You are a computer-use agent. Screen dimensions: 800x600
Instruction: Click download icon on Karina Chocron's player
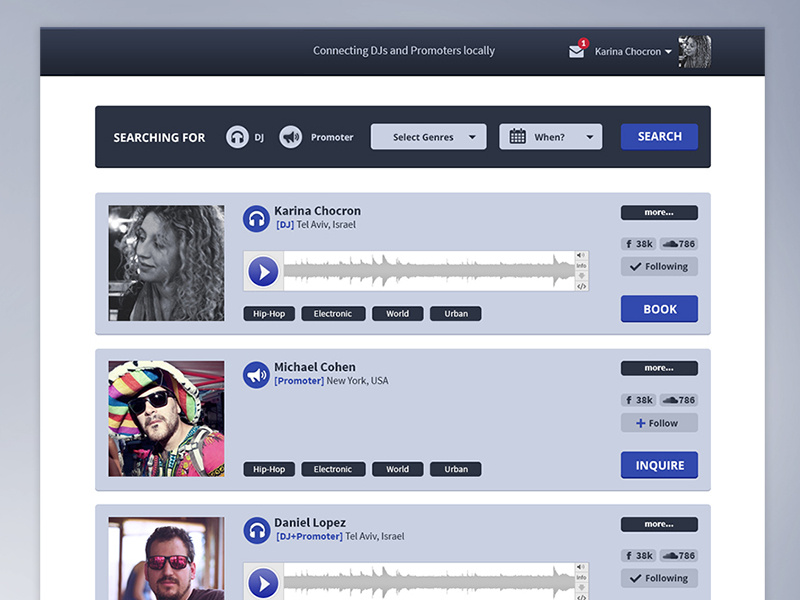pos(581,276)
